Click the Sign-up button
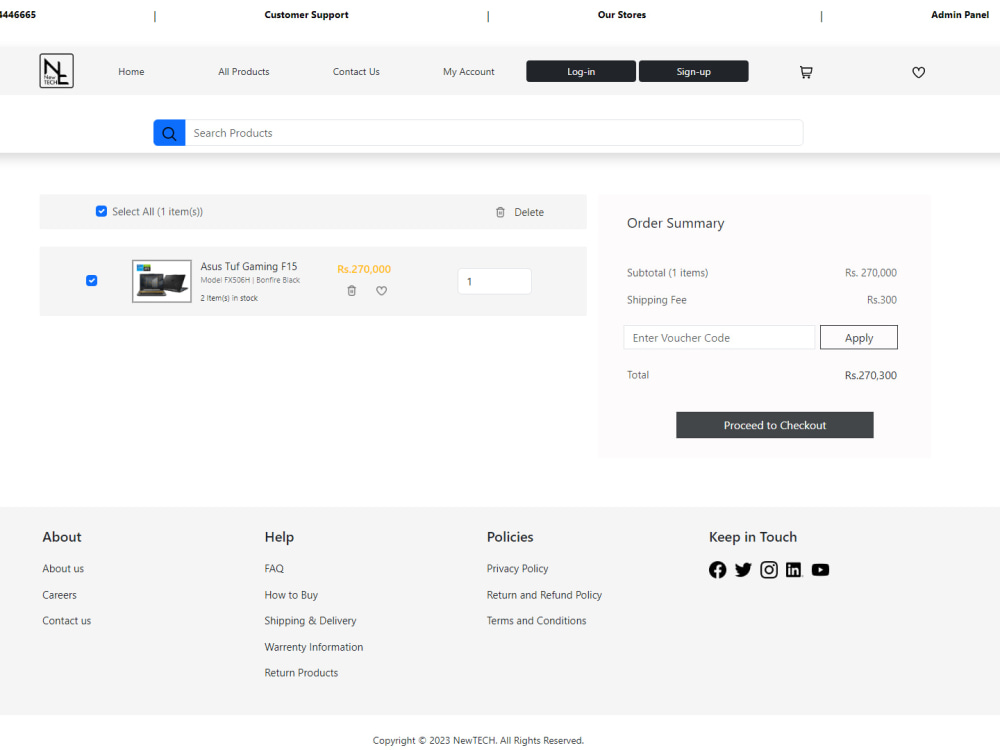The height and width of the screenshot is (750, 1000). pos(693,71)
